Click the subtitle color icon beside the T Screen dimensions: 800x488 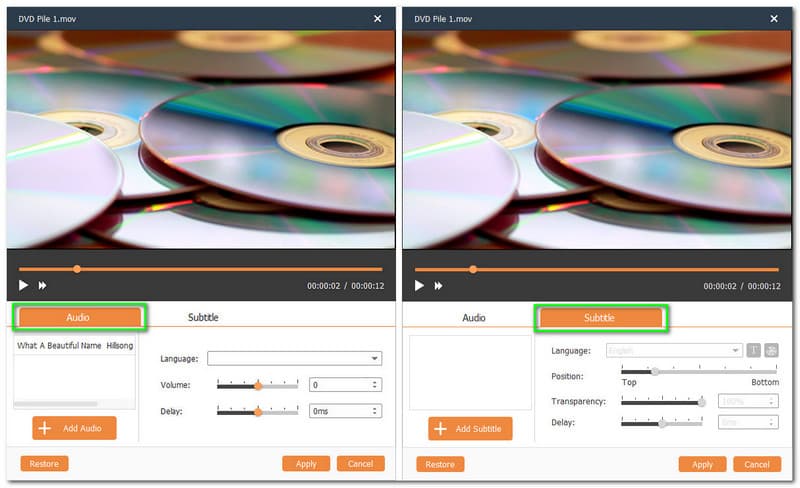(771, 351)
